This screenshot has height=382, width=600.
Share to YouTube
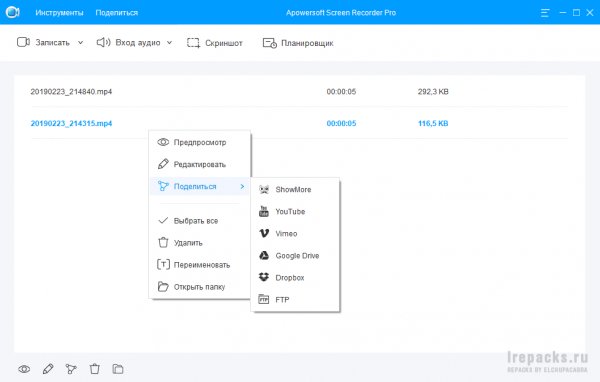click(x=295, y=211)
